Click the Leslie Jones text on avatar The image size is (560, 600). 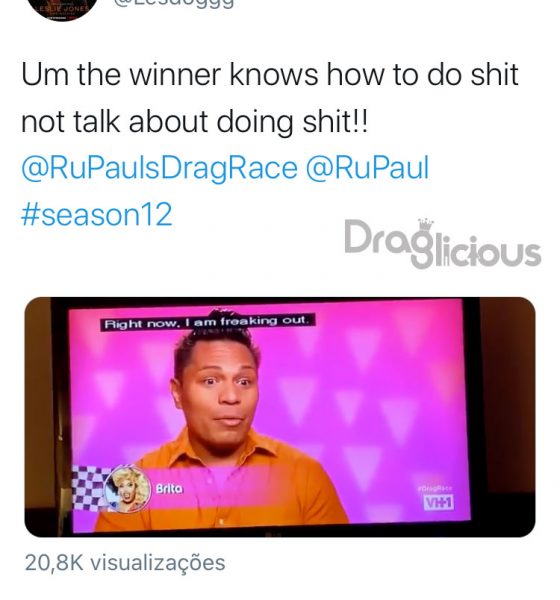coord(62,8)
